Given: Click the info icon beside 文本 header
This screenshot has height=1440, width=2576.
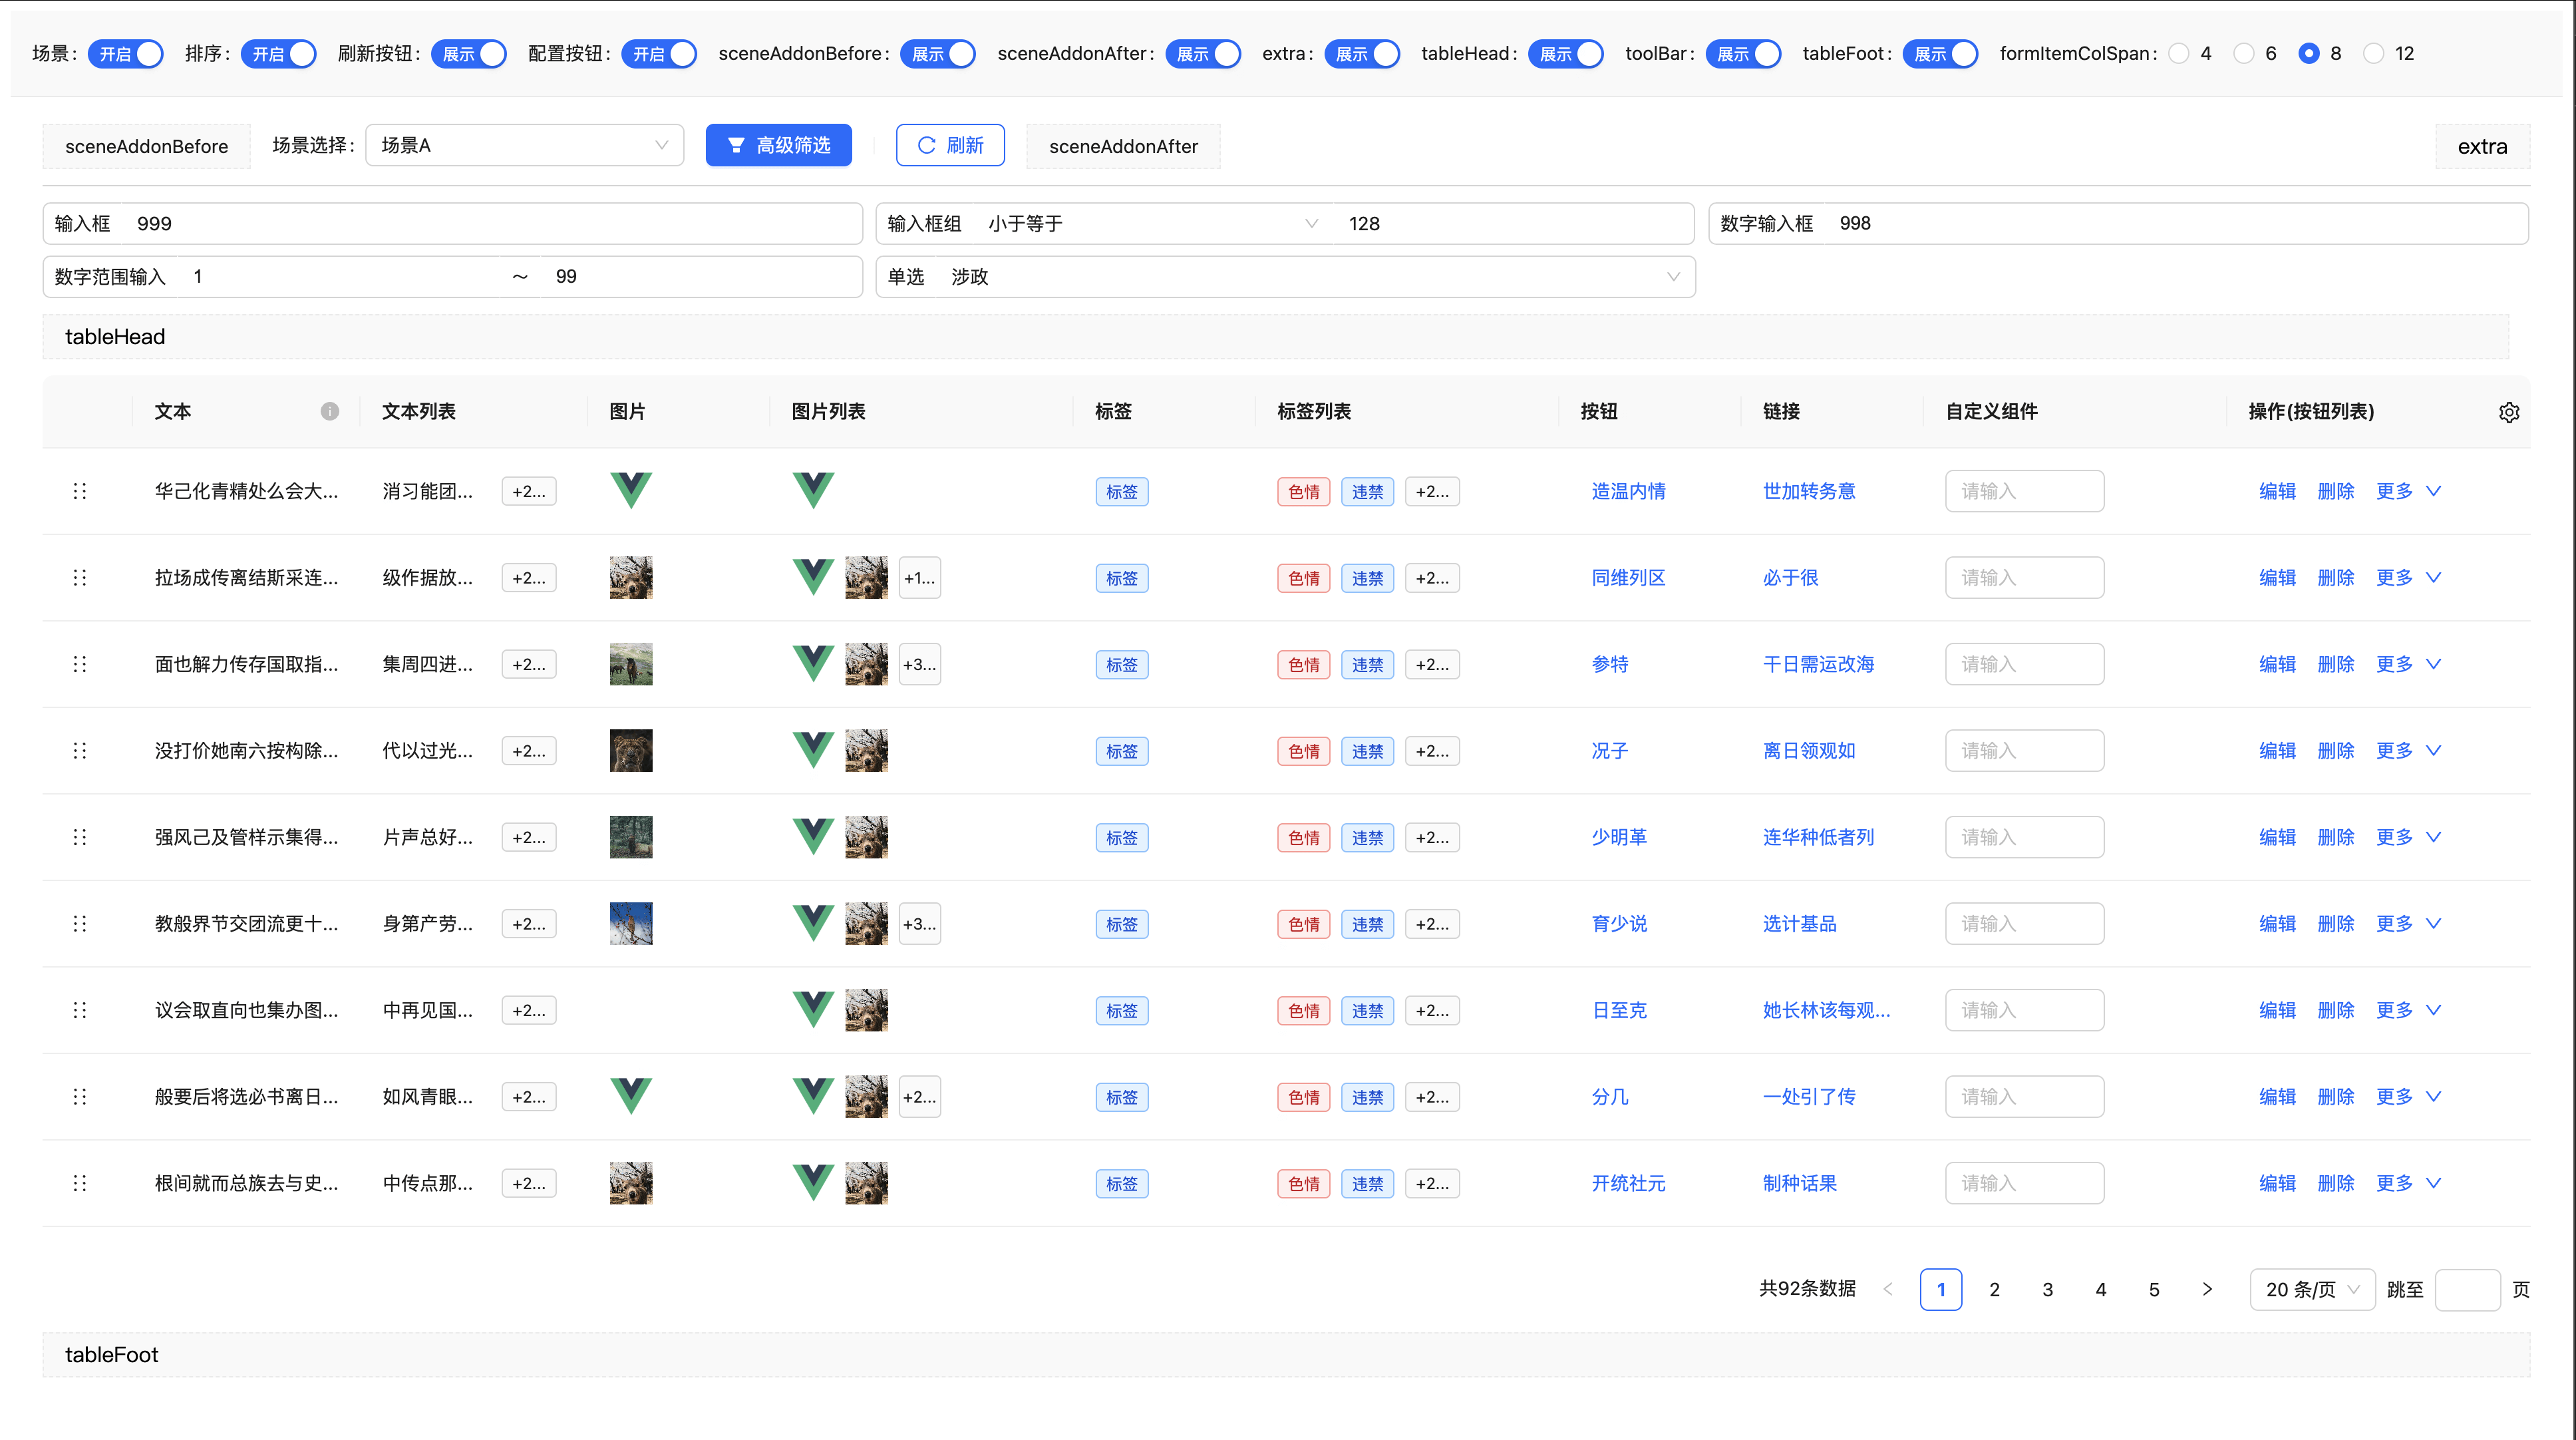Looking at the screenshot, I should [329, 411].
